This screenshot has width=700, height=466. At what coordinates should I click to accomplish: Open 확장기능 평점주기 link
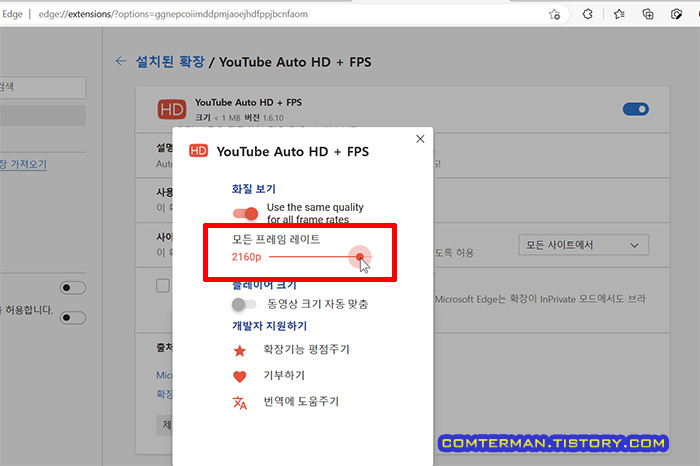pyautogui.click(x=306, y=349)
